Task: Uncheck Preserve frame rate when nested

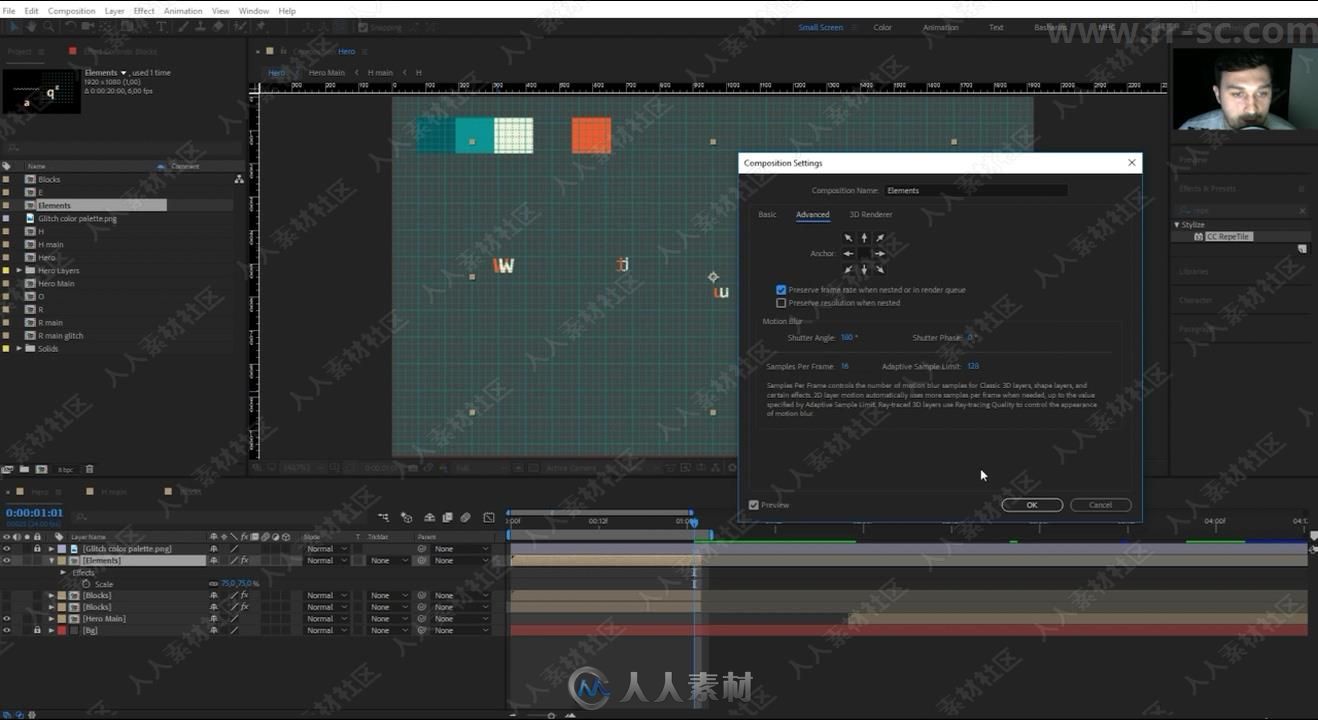Action: click(x=781, y=290)
